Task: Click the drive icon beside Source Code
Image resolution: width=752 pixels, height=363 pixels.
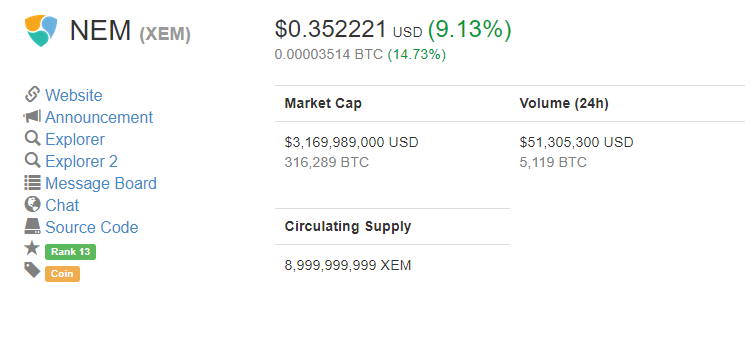Action: pos(32,225)
